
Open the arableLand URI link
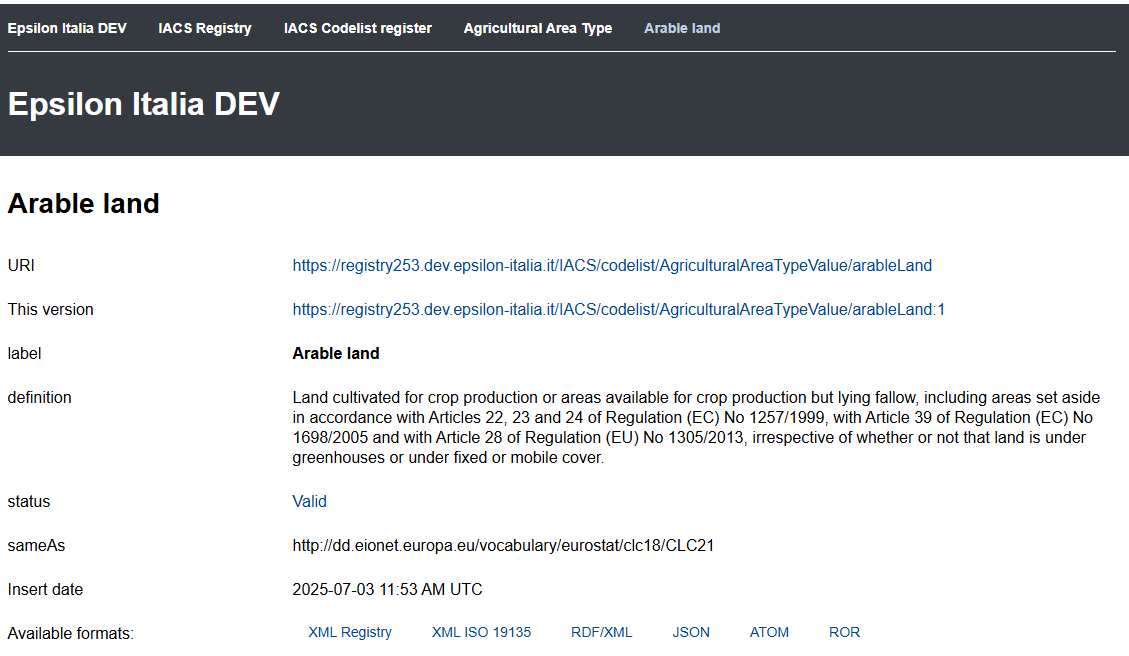click(611, 265)
